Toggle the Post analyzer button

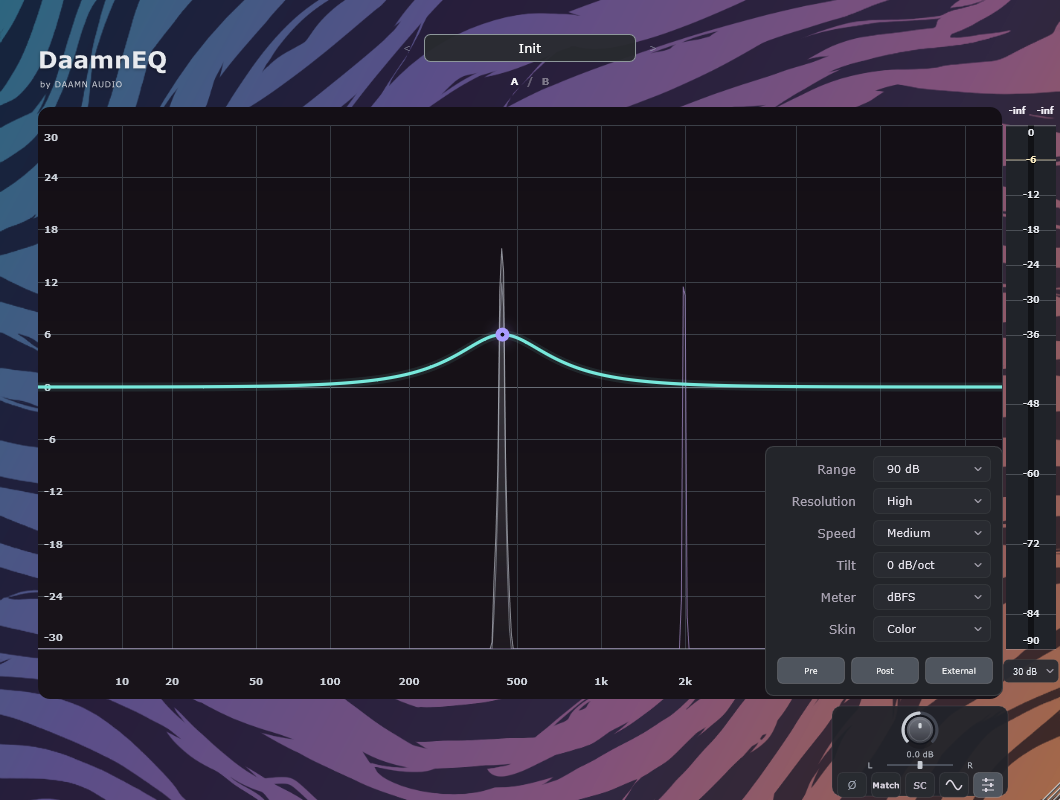pyautogui.click(x=885, y=671)
